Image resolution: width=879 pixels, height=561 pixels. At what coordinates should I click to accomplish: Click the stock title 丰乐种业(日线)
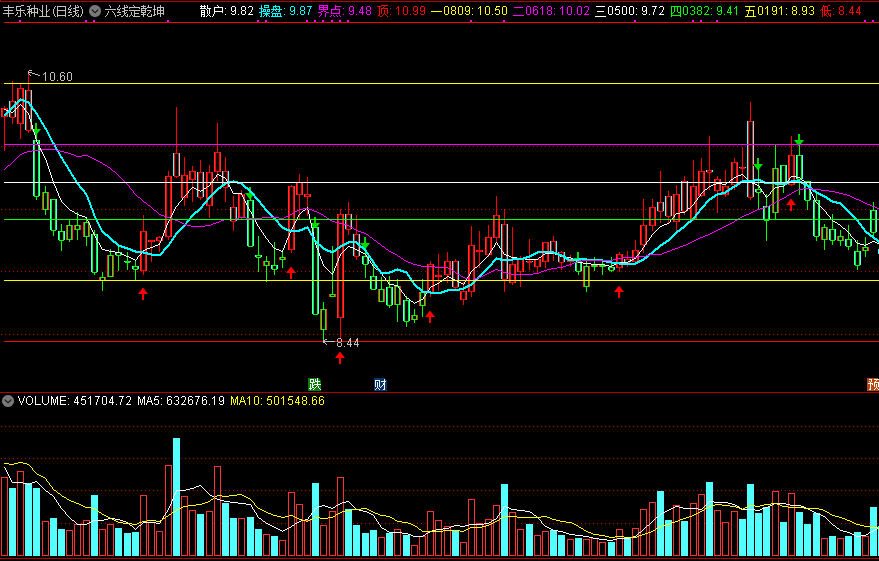tap(44, 11)
